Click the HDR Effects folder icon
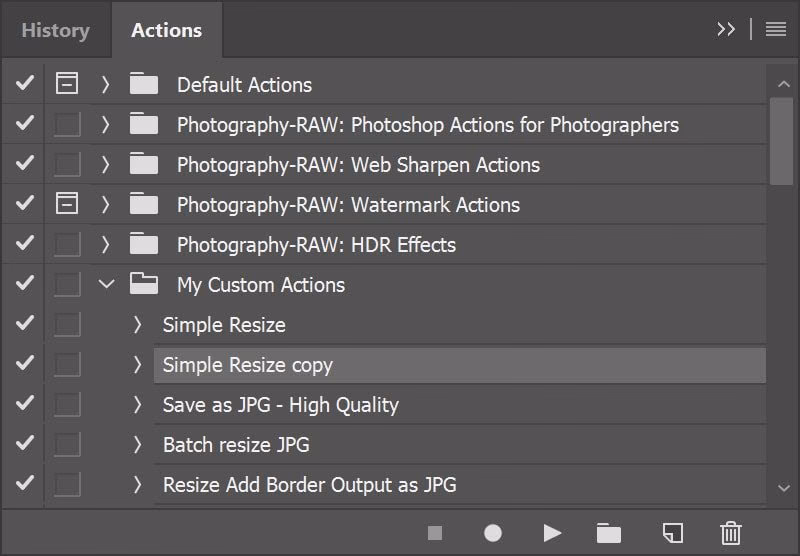 (143, 243)
